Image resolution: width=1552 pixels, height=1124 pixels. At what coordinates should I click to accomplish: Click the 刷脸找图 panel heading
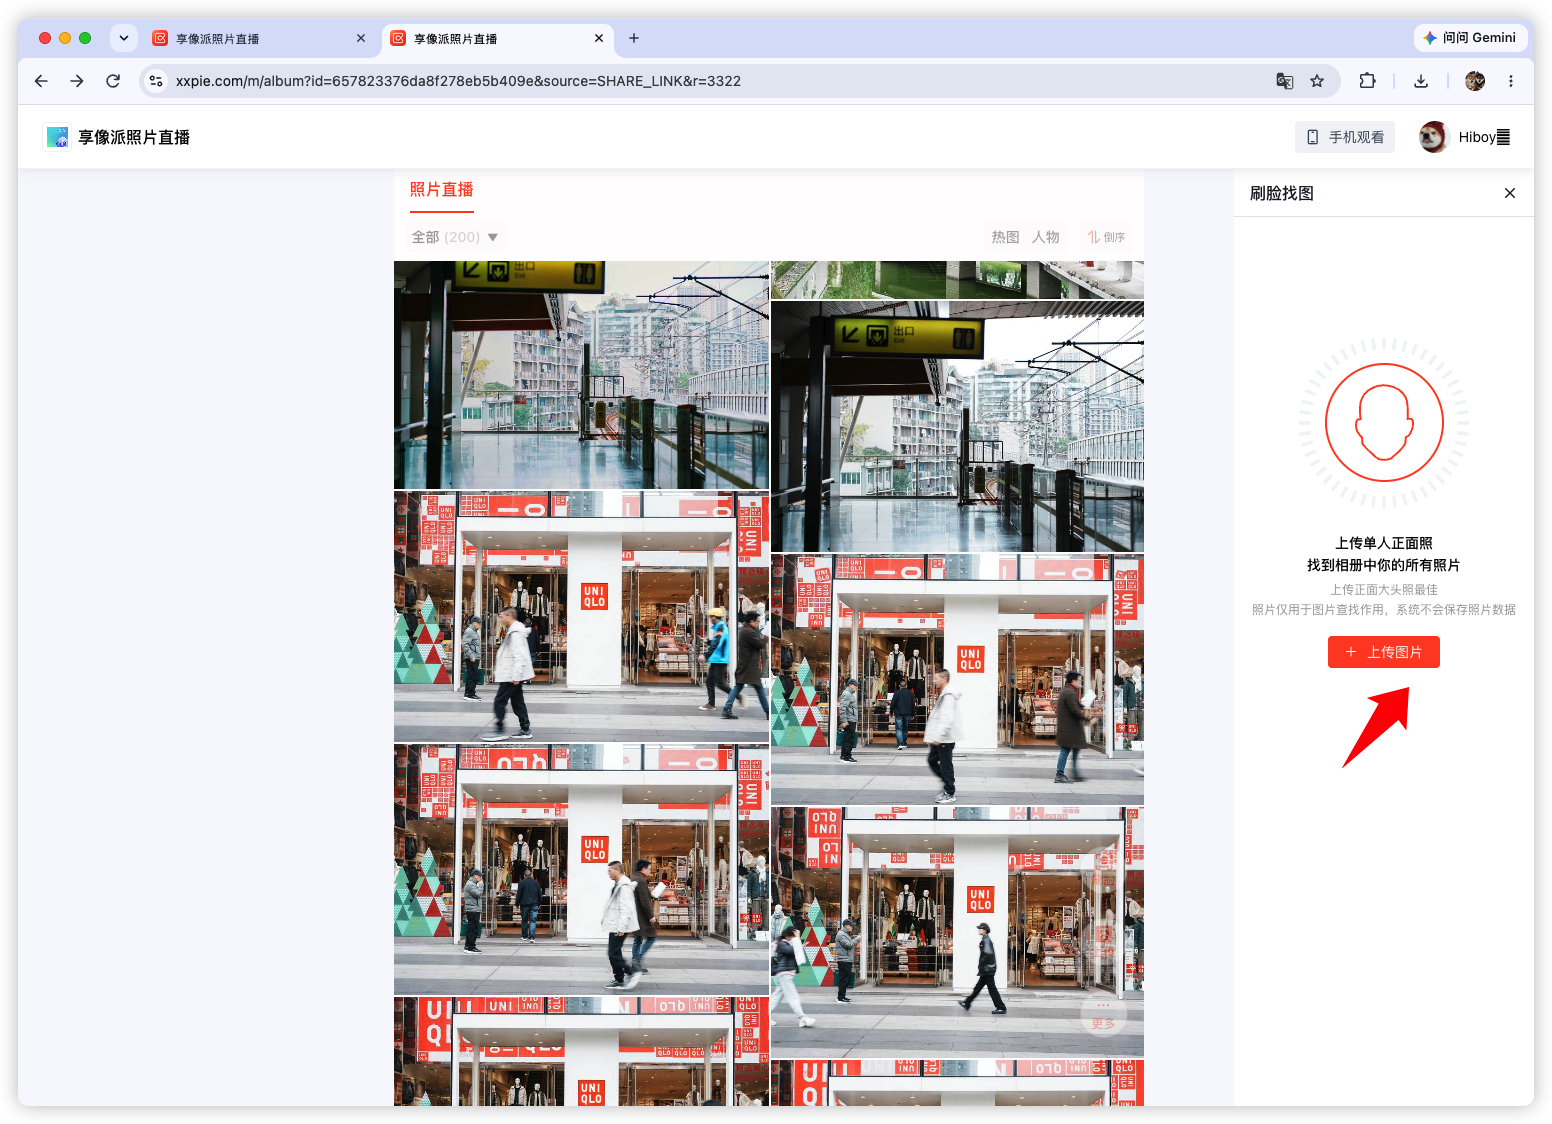(x=1282, y=193)
